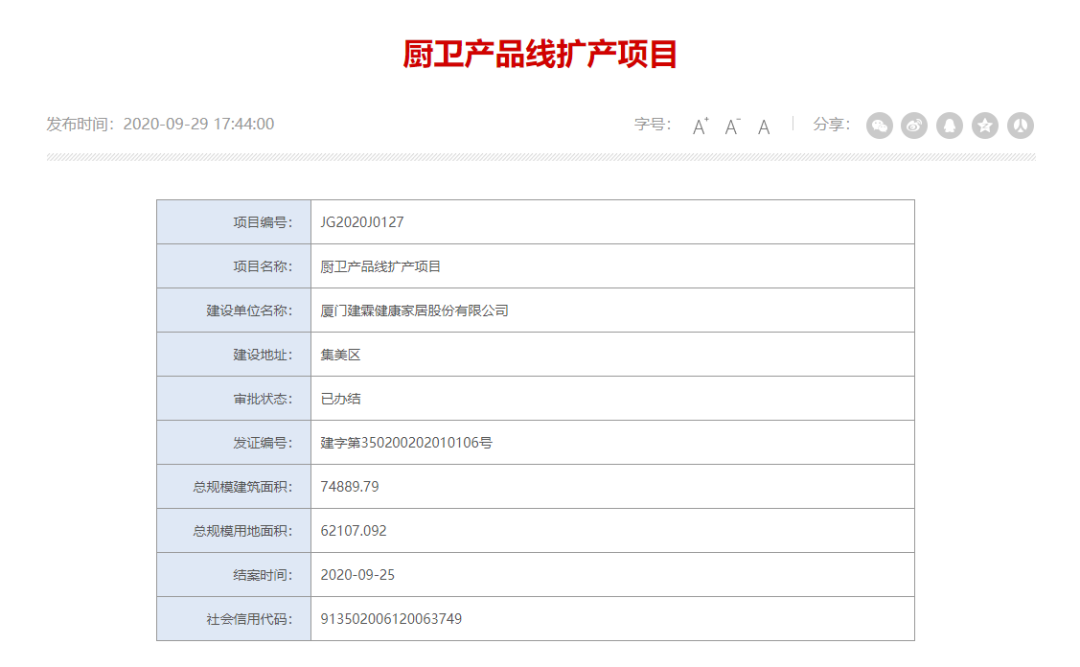Click approval status value 已办结
The width and height of the screenshot is (1080, 667).
(x=341, y=398)
